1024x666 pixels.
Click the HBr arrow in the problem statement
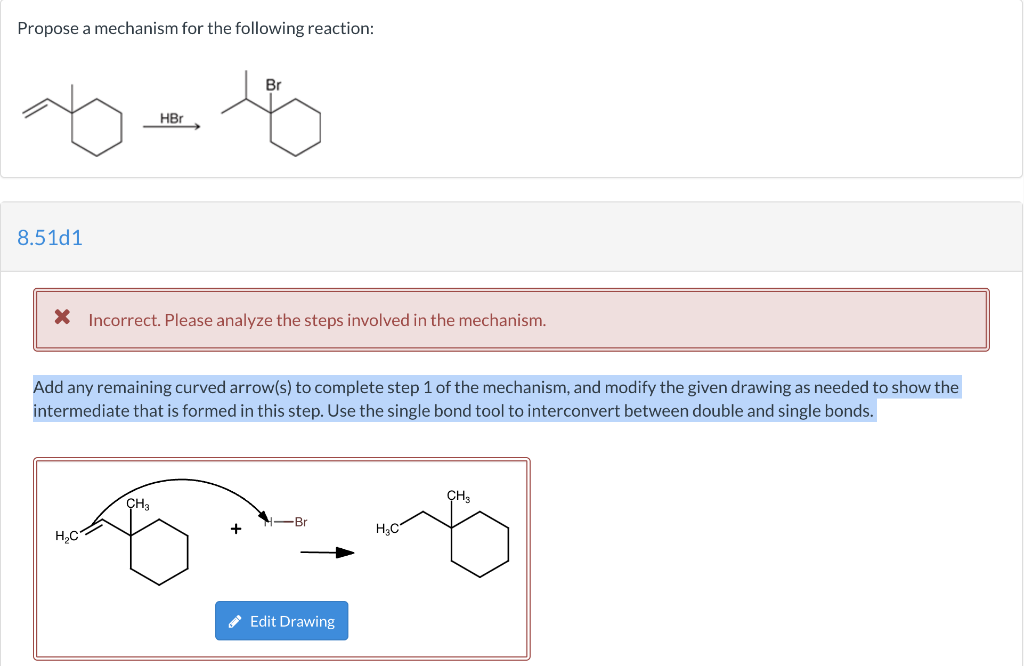point(171,125)
